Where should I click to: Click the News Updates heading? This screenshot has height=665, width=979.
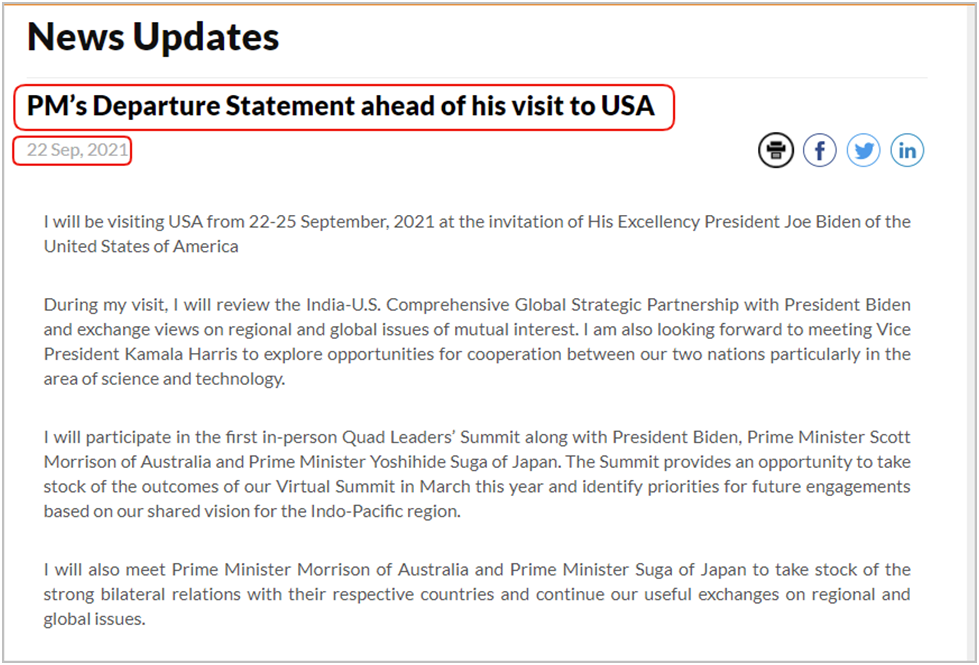pyautogui.click(x=153, y=37)
